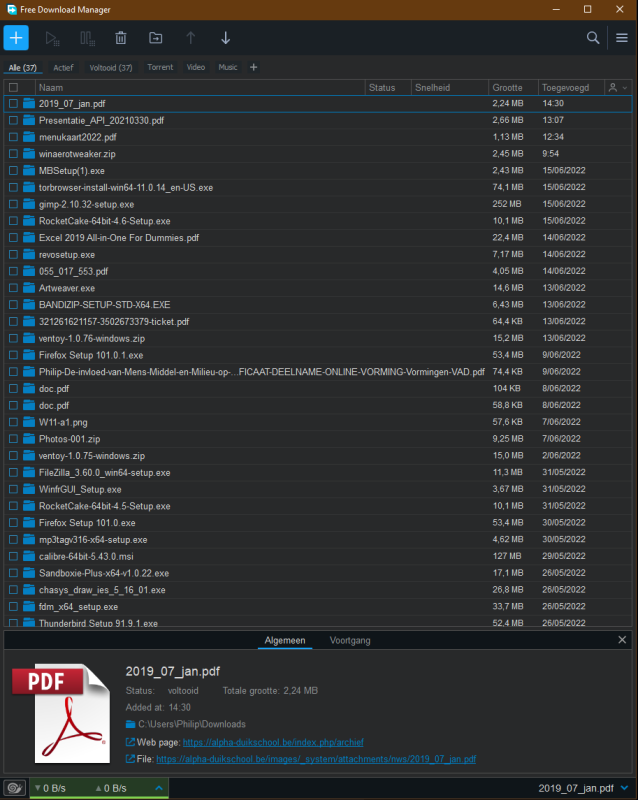The height and width of the screenshot is (800, 638).
Task: Check the box for MBSetup(1).exe
Action: point(14,170)
